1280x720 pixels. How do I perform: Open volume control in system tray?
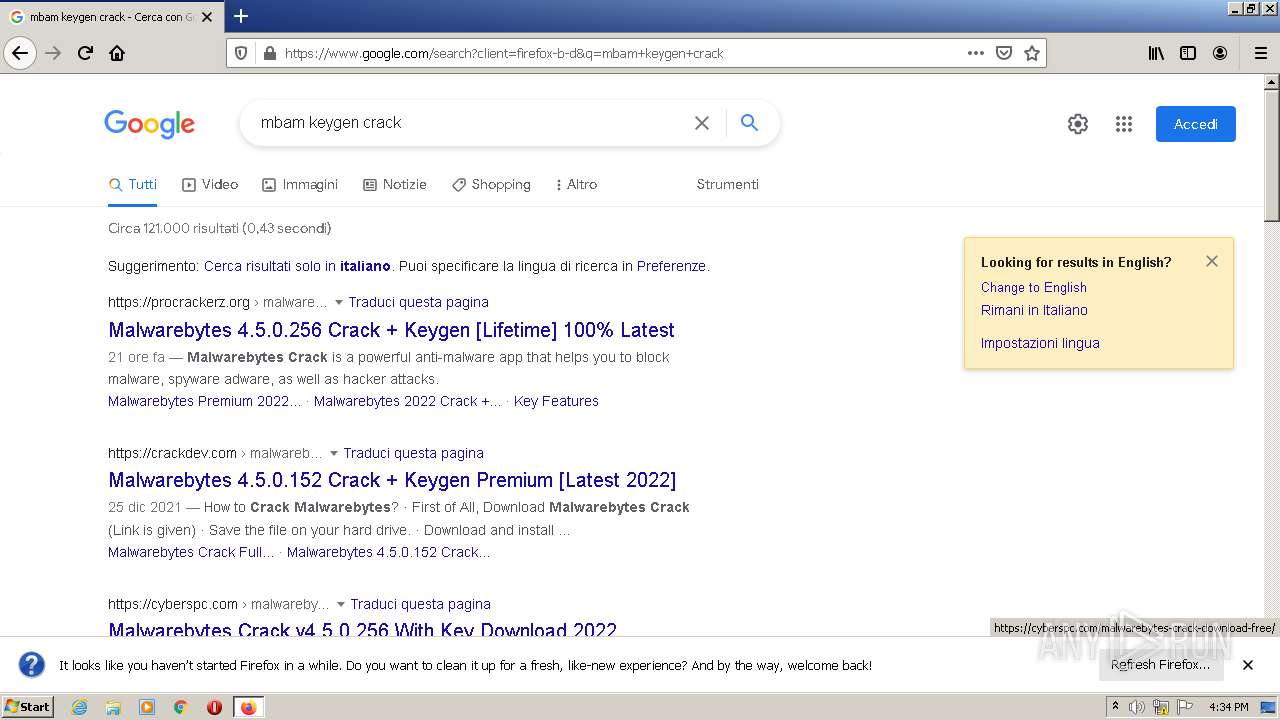[1137, 707]
